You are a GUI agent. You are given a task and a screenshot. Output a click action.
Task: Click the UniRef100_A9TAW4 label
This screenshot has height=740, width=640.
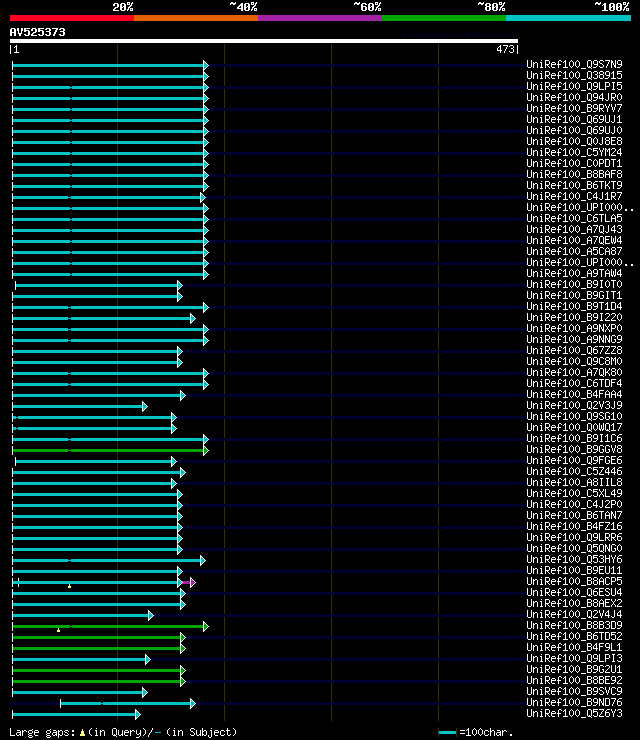[574, 273]
